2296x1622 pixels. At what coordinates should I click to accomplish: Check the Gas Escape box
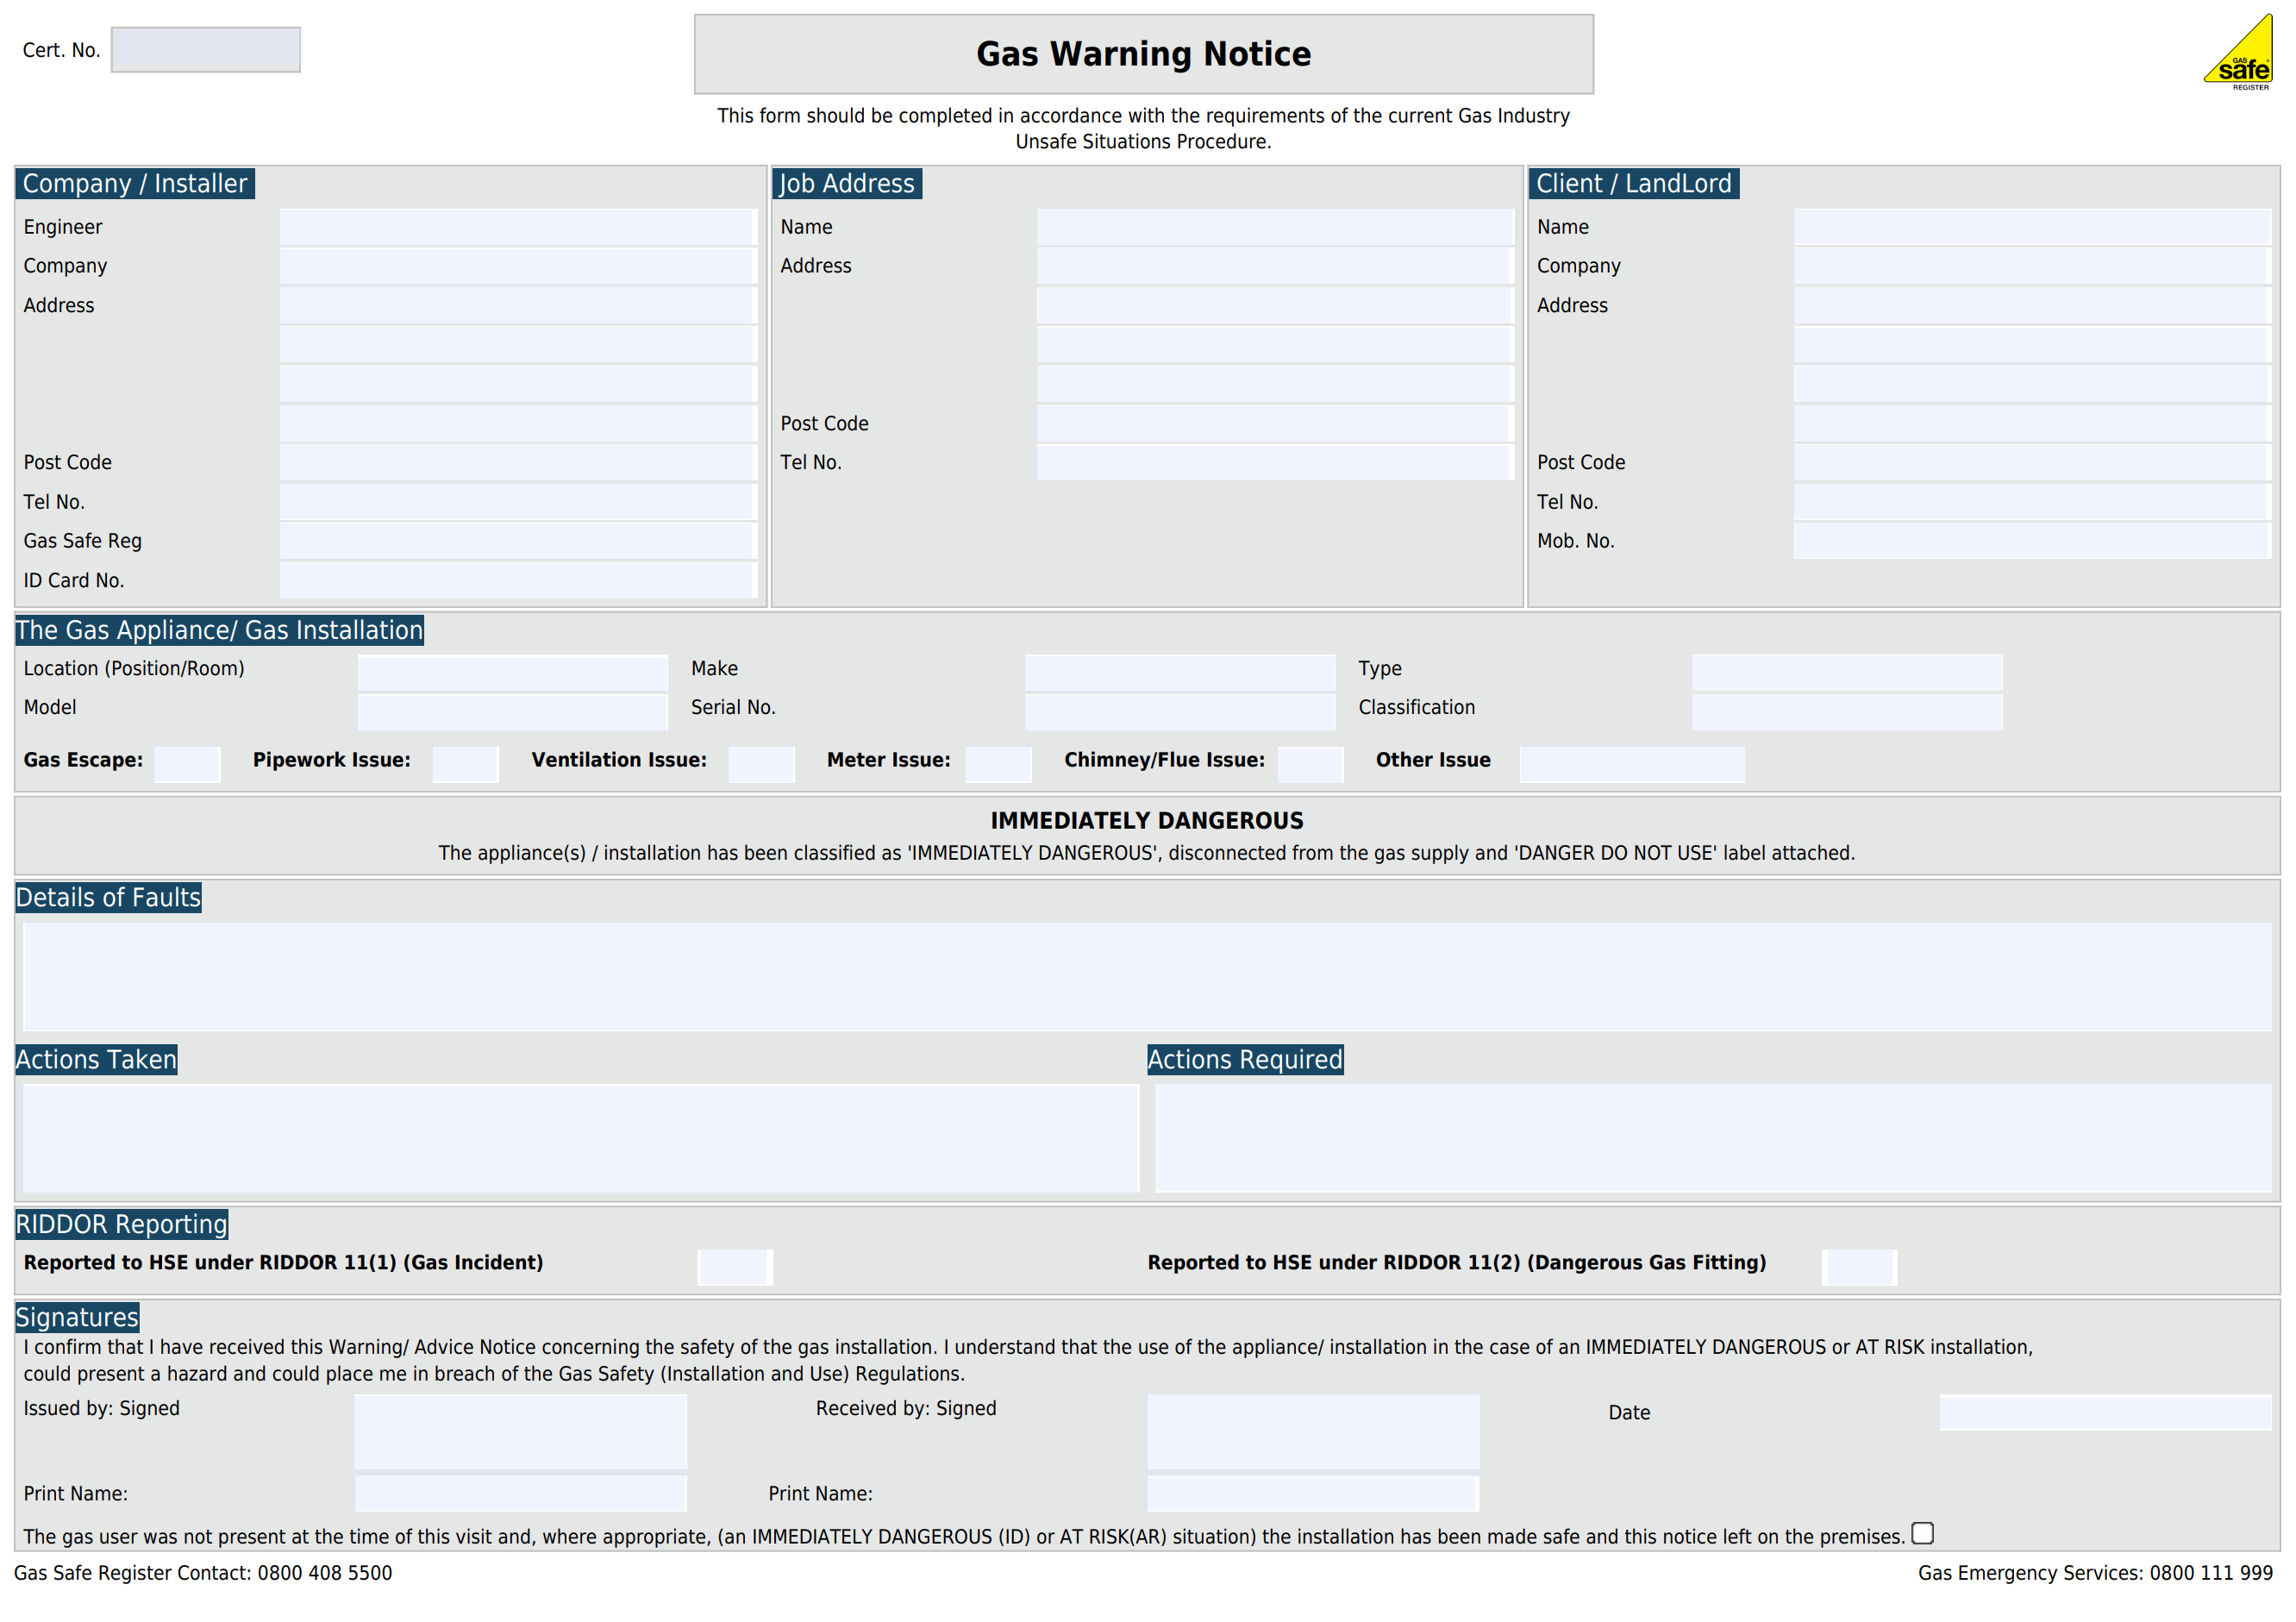[187, 764]
